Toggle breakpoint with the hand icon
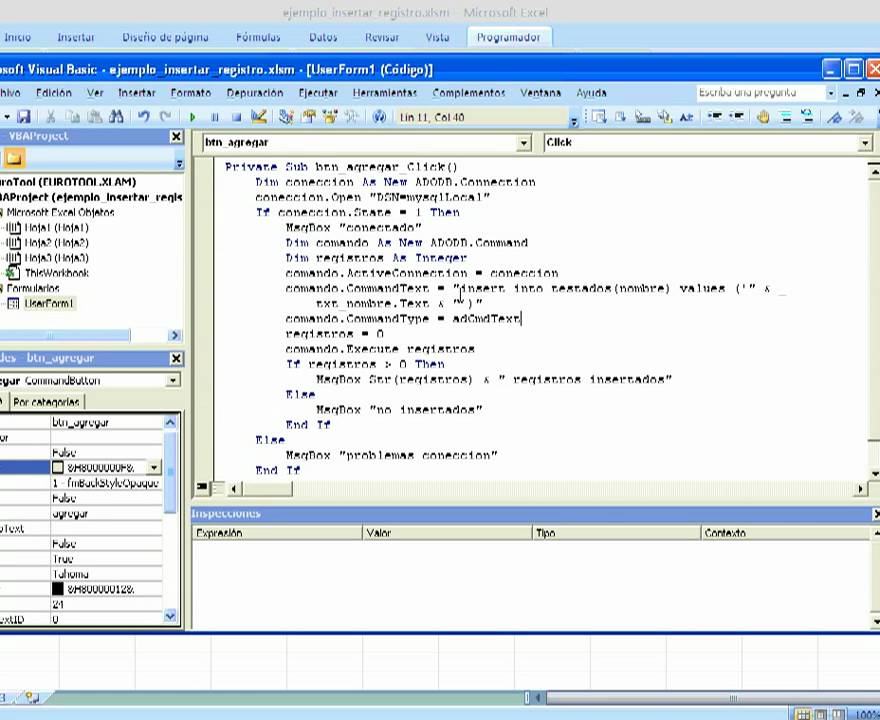Screen dimensions: 880x720 pos(762,117)
